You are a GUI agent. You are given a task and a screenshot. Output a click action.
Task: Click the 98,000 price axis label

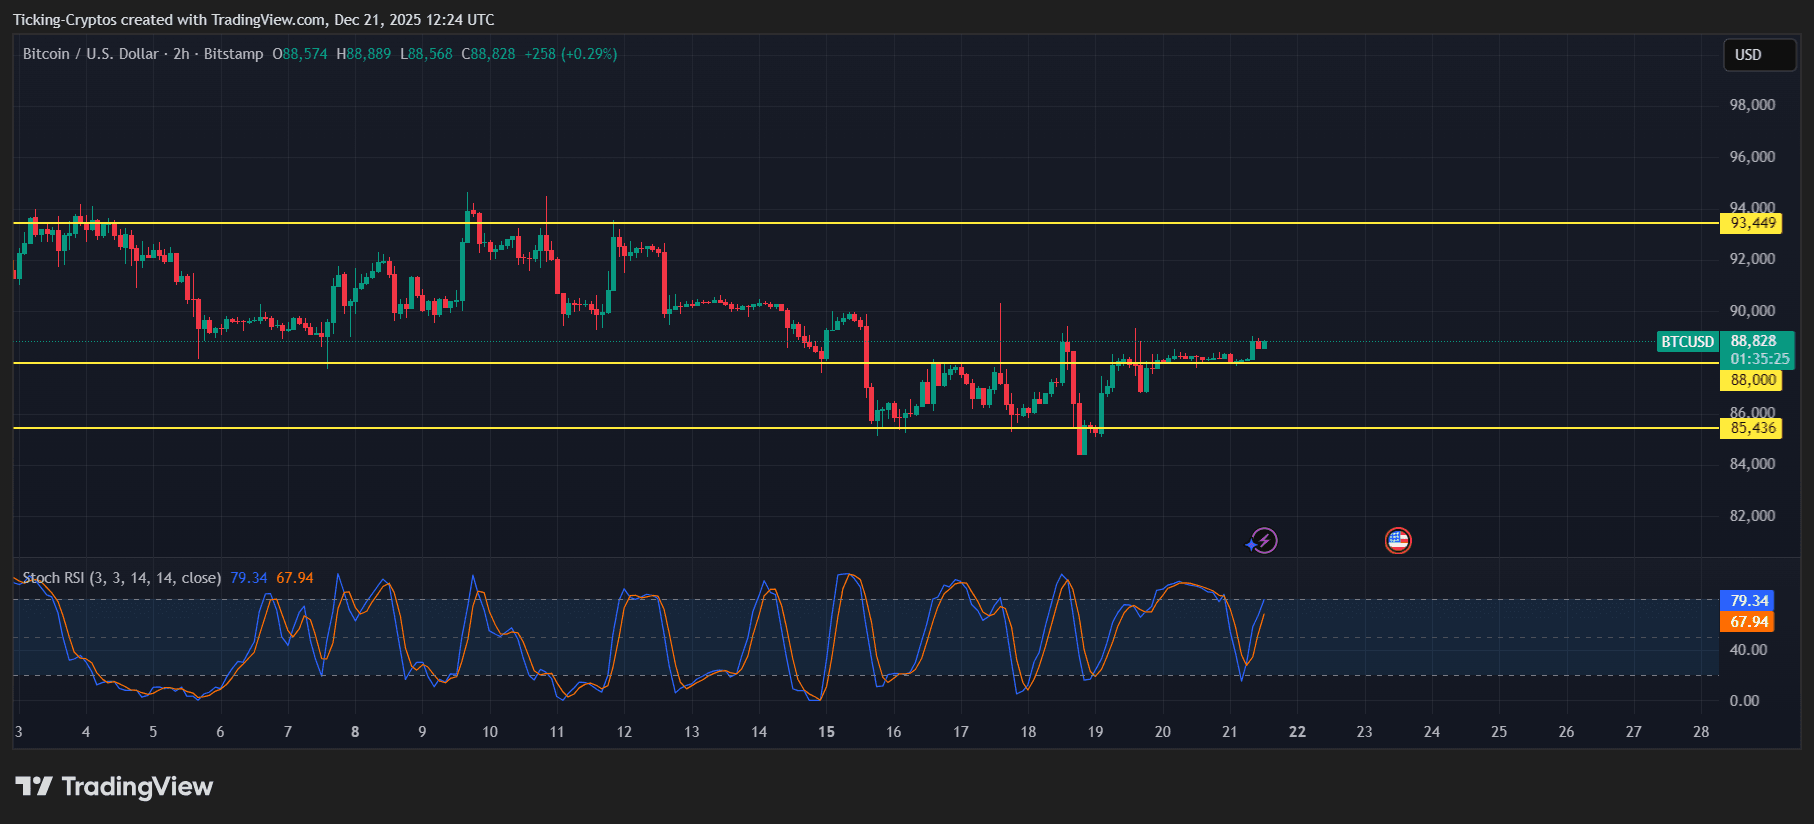coord(1752,105)
